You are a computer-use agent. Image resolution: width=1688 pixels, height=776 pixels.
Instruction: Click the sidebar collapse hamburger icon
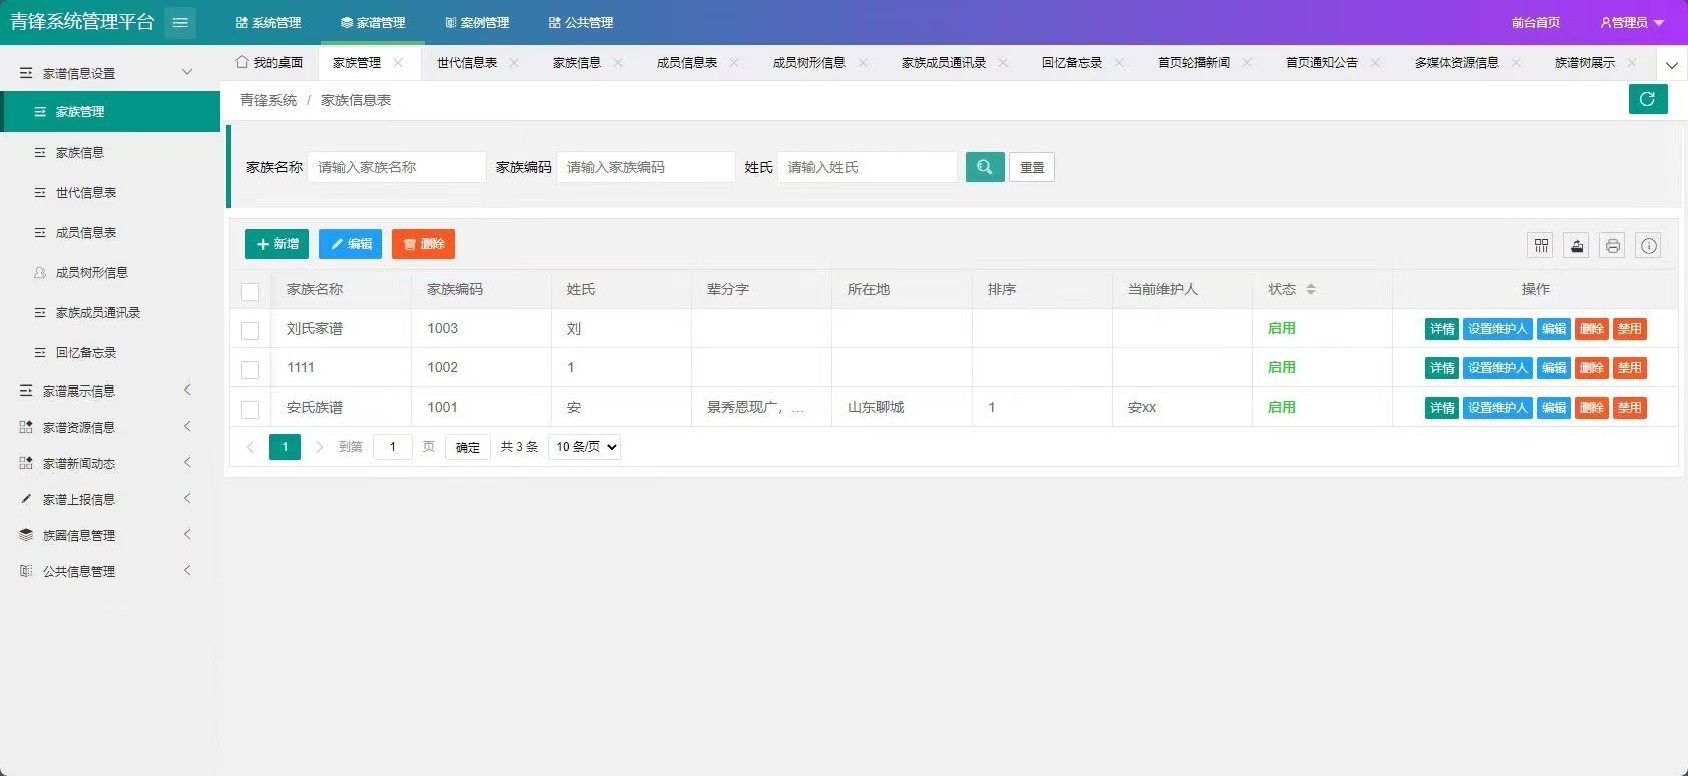coord(180,22)
